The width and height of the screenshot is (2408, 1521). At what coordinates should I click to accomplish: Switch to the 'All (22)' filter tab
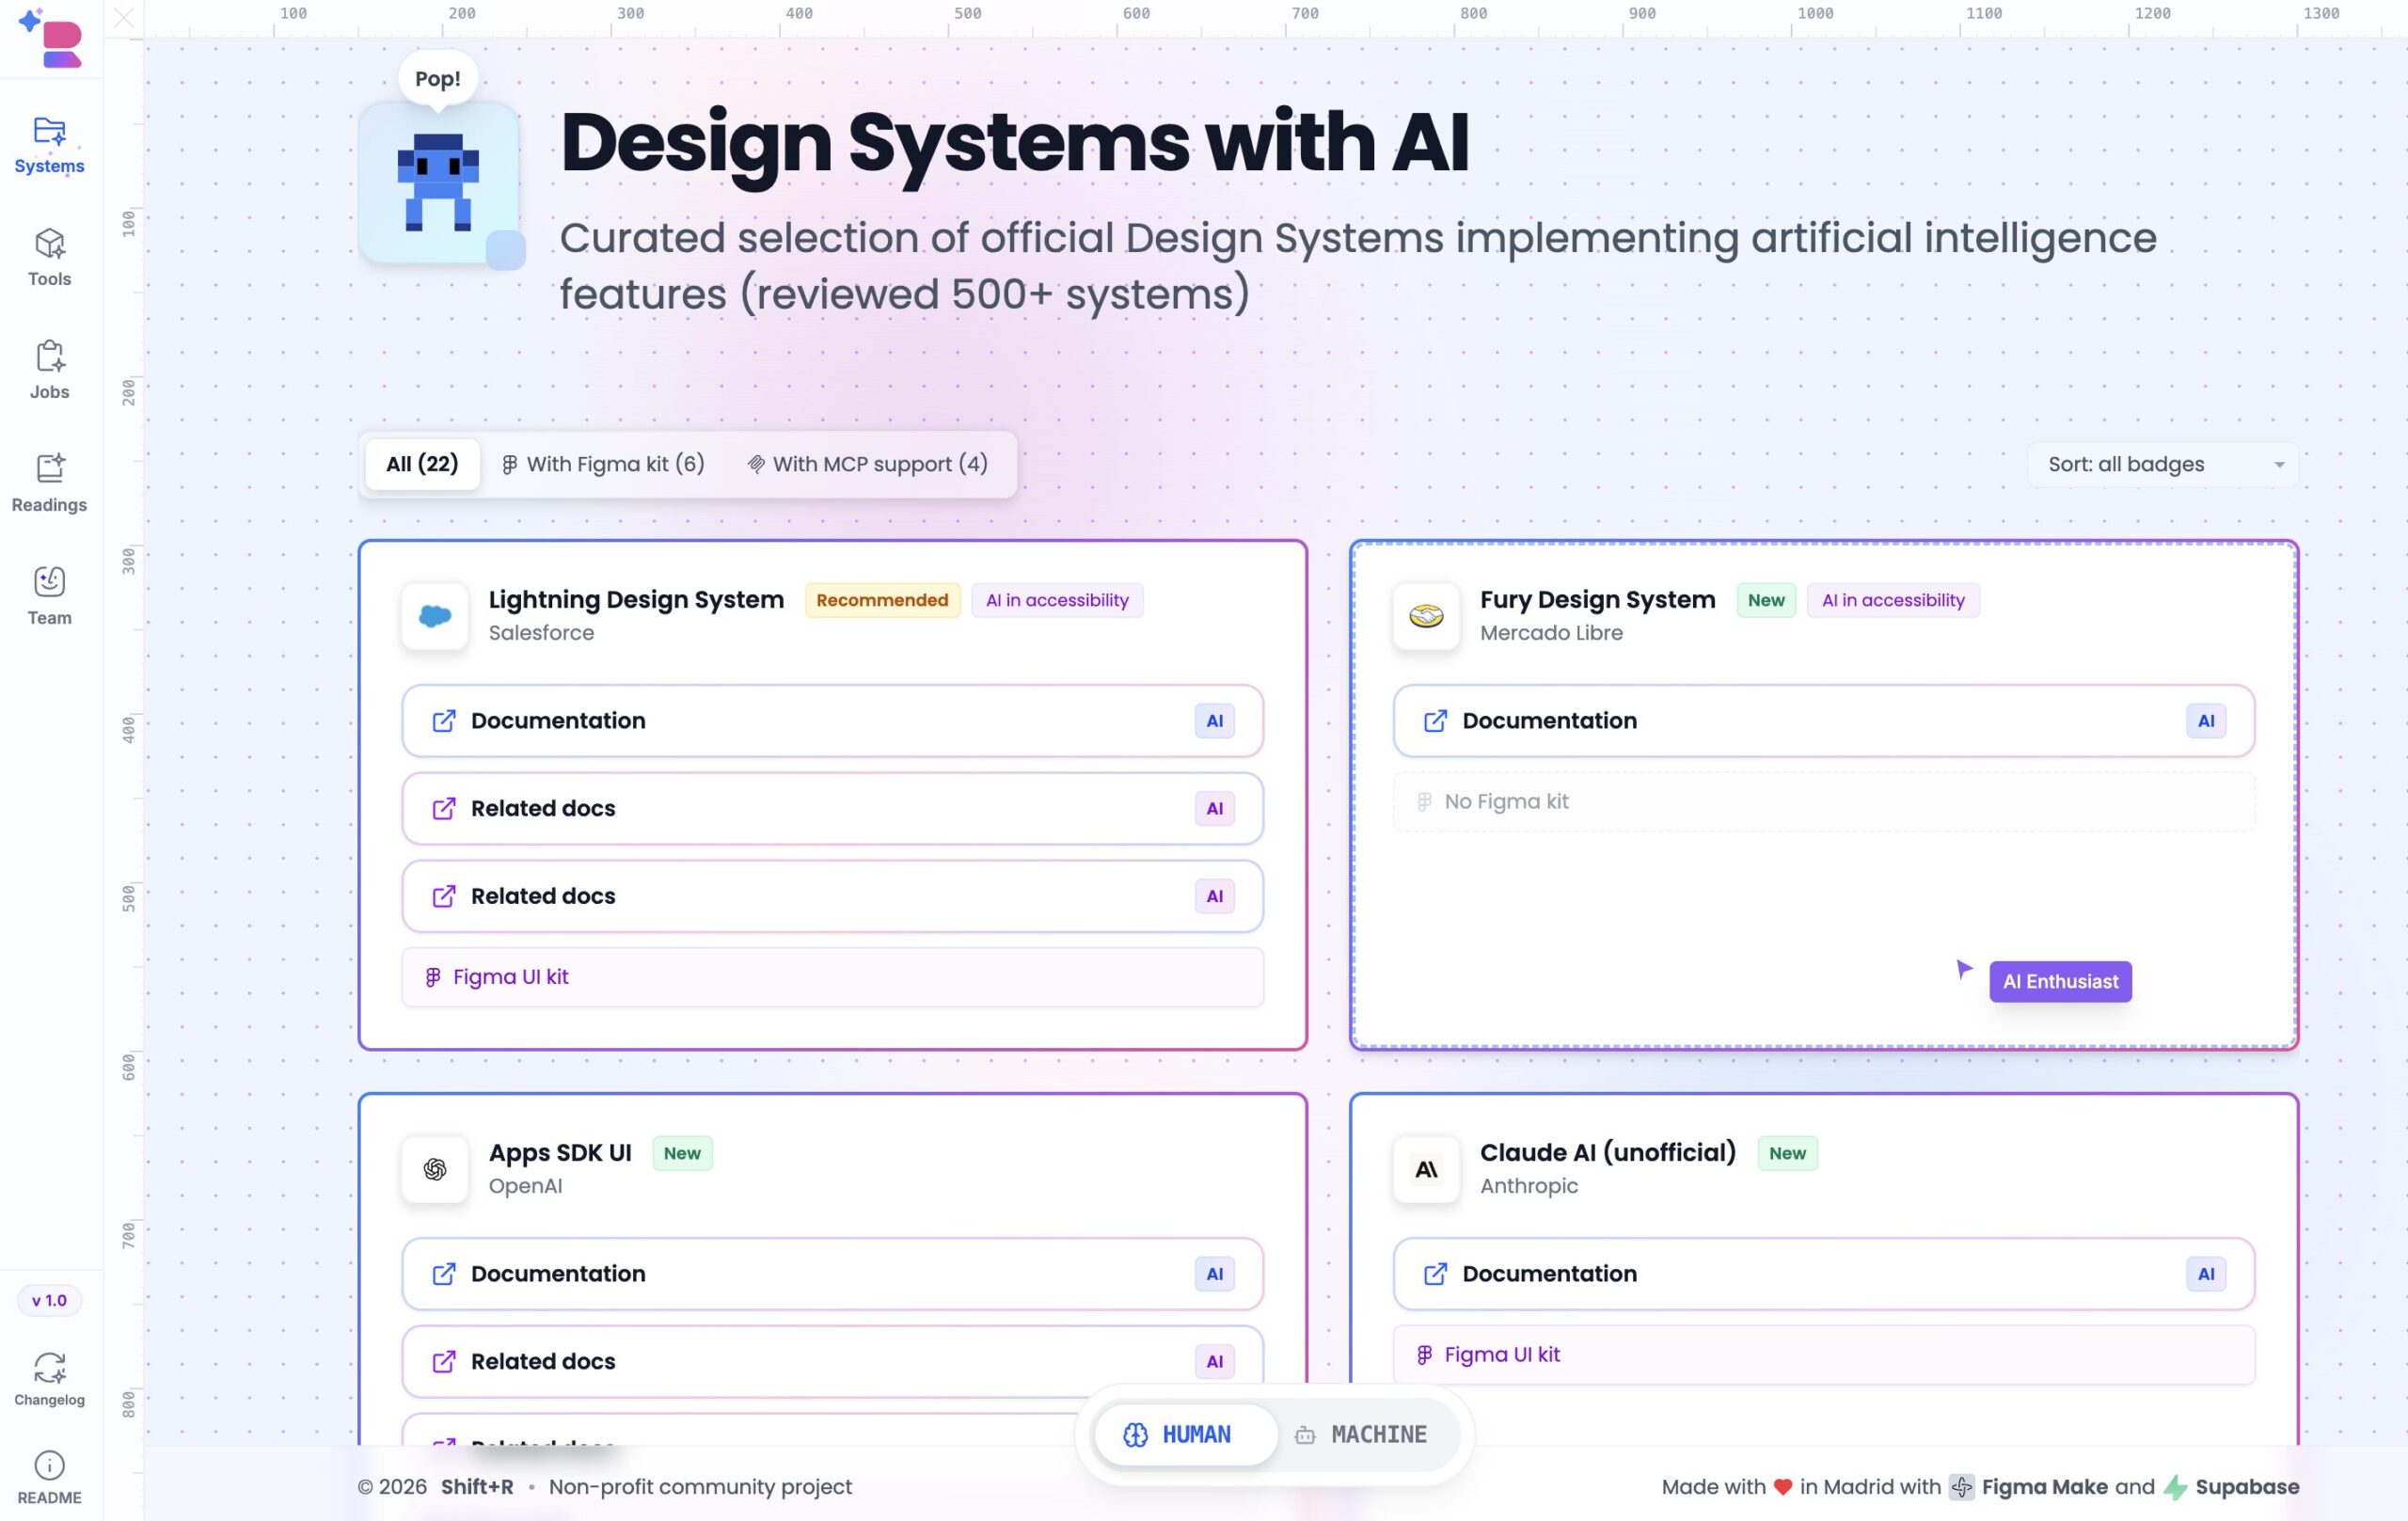click(422, 464)
